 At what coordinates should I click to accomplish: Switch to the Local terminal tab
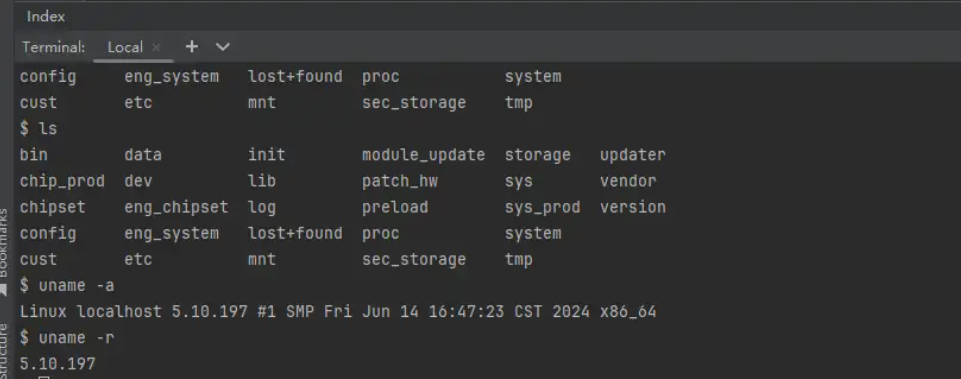[x=125, y=47]
